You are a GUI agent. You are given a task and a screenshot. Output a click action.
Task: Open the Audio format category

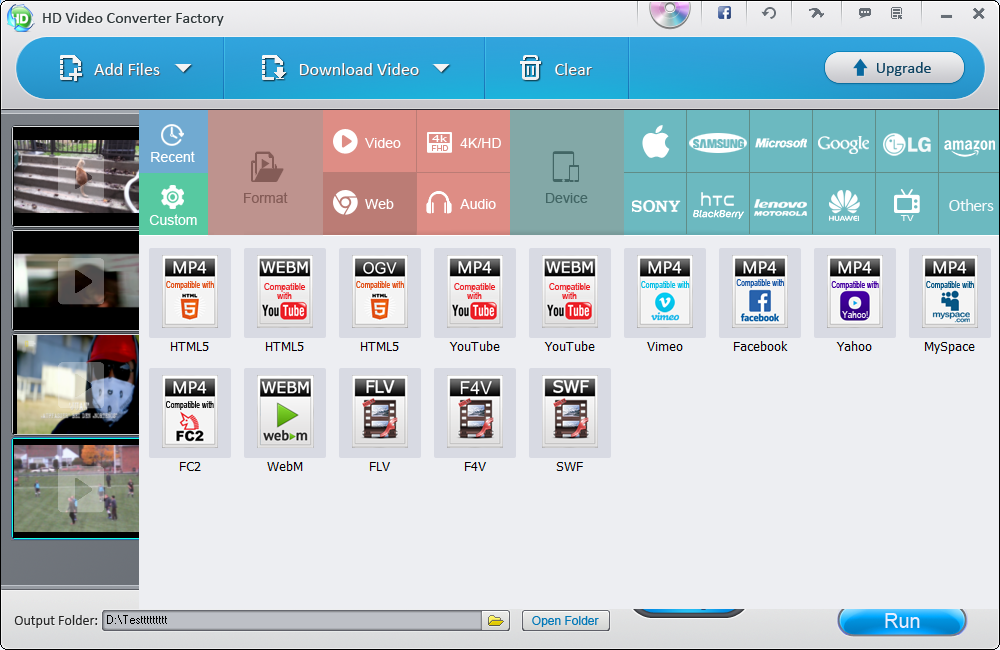click(x=464, y=204)
